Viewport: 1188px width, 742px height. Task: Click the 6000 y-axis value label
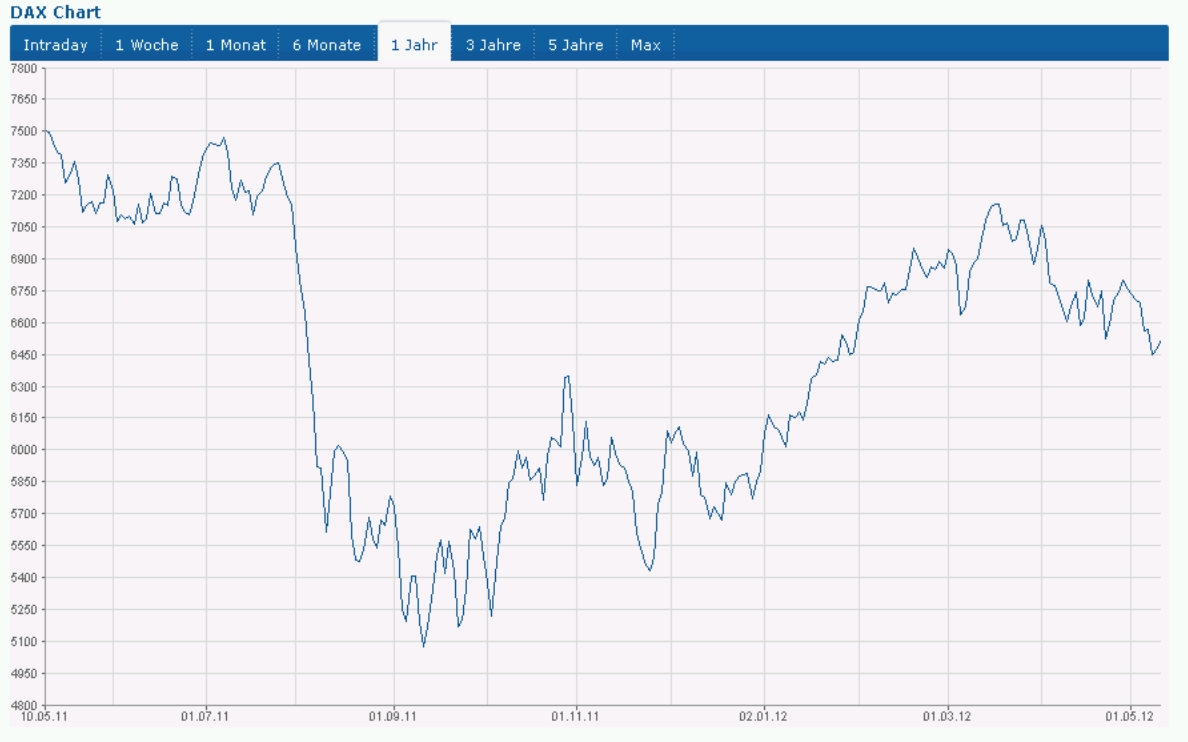coord(22,450)
